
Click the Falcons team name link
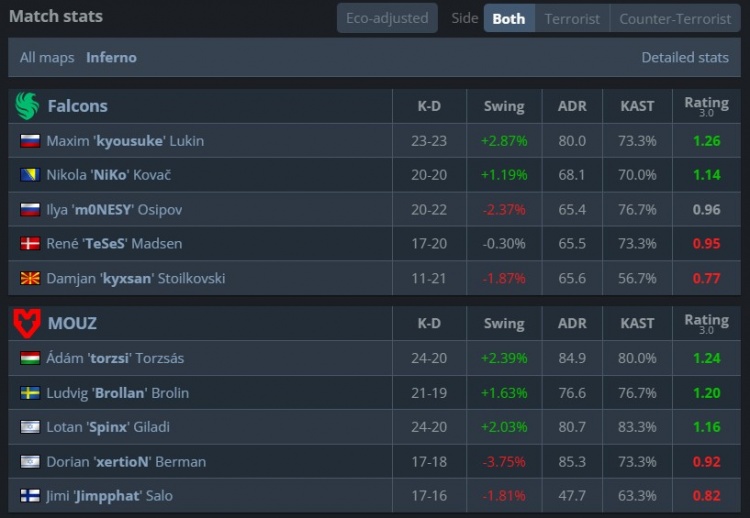coord(77,105)
